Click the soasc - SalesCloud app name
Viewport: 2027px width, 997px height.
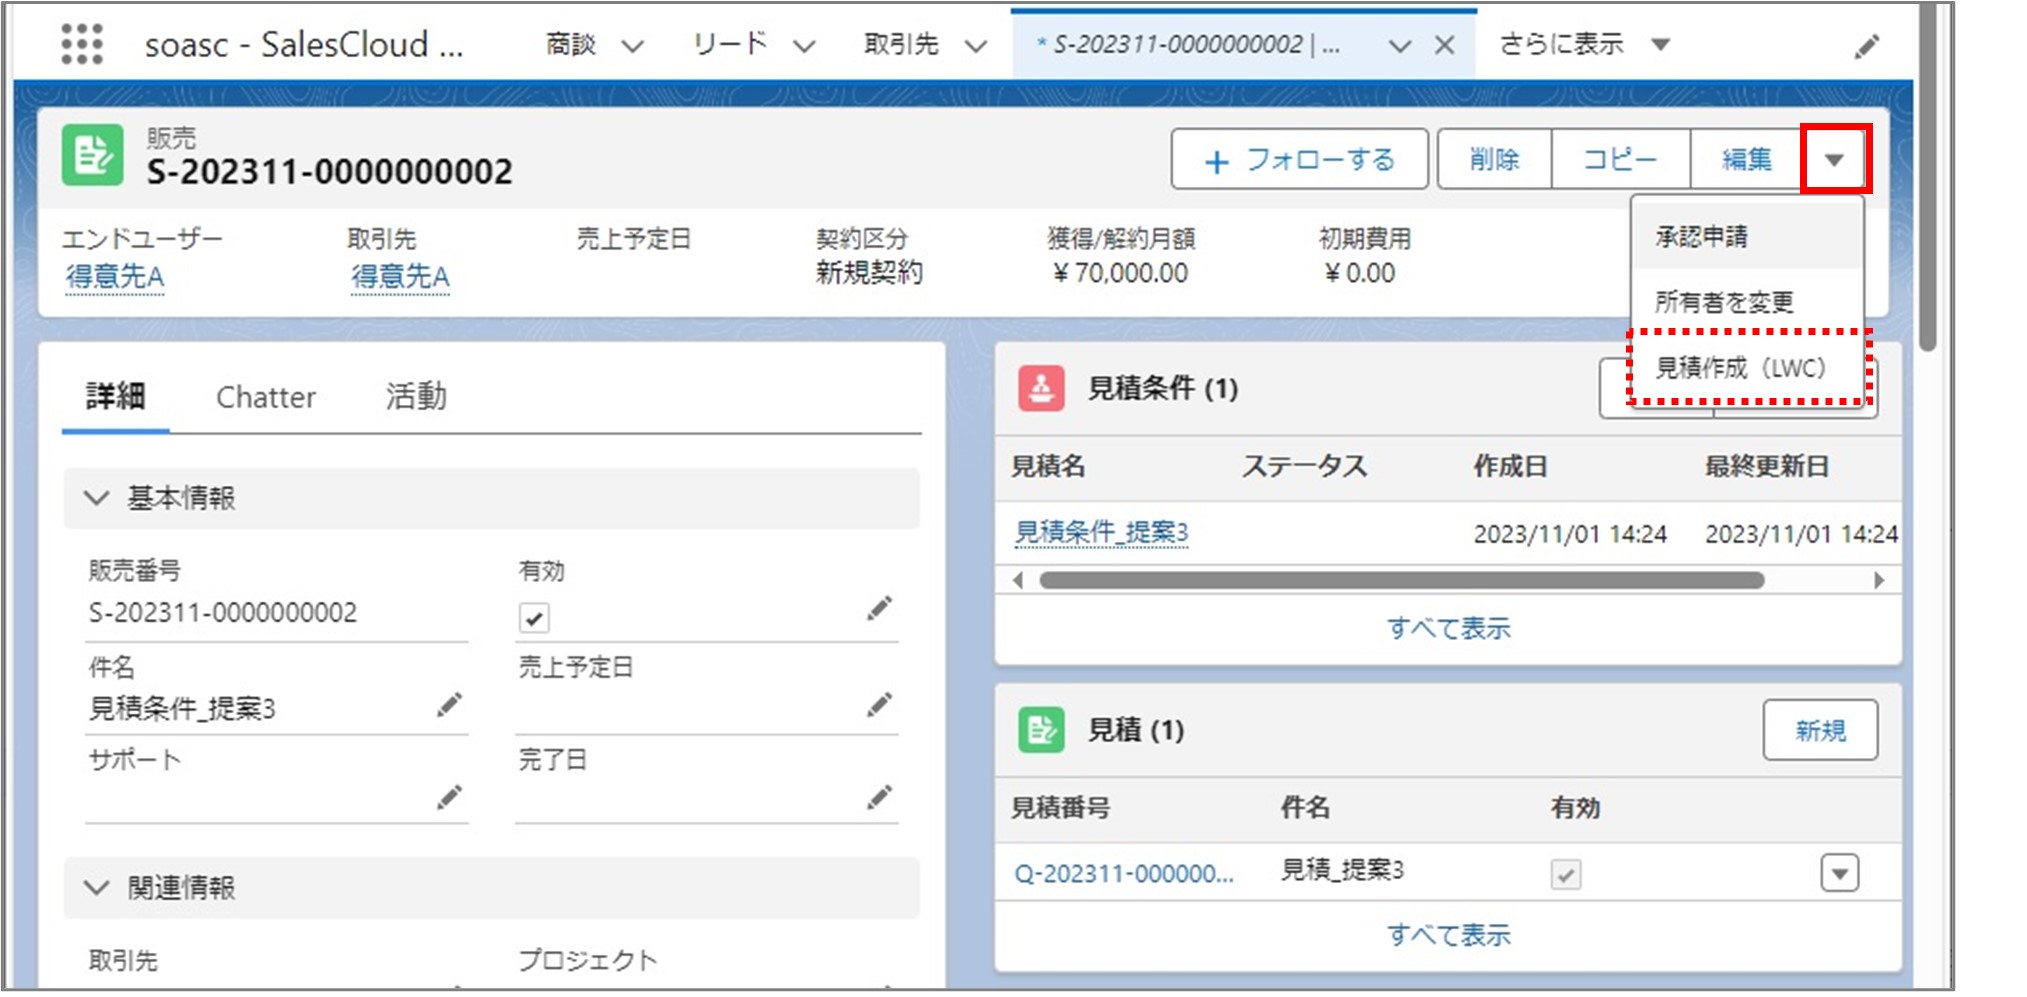[304, 45]
